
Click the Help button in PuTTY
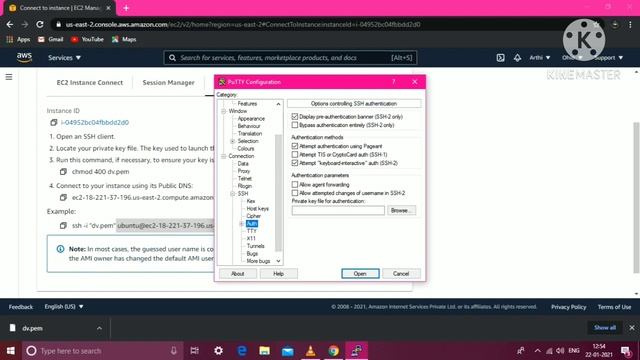pyautogui.click(x=278, y=274)
